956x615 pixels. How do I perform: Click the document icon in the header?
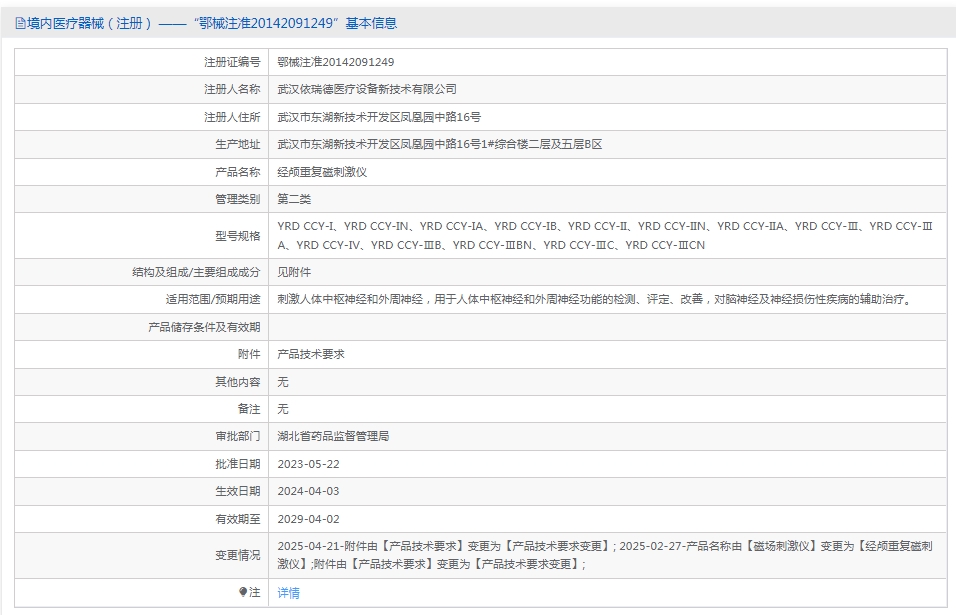(20, 24)
